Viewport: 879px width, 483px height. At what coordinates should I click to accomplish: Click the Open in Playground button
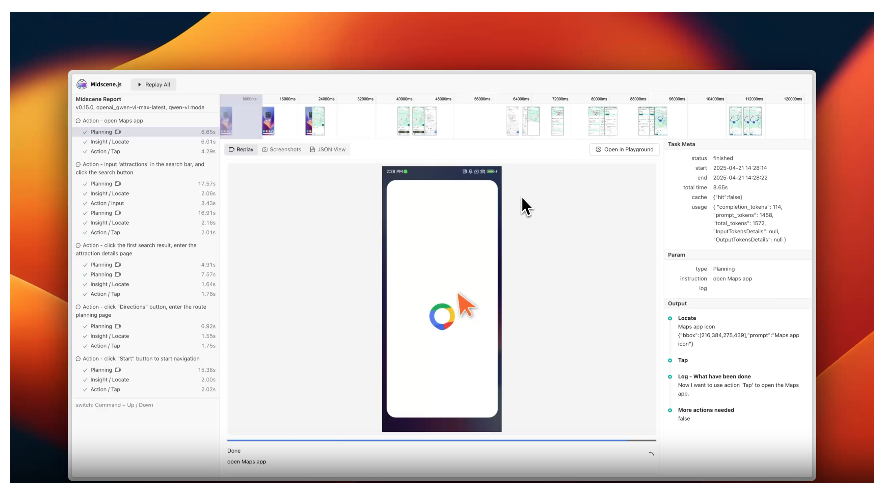tap(624, 150)
